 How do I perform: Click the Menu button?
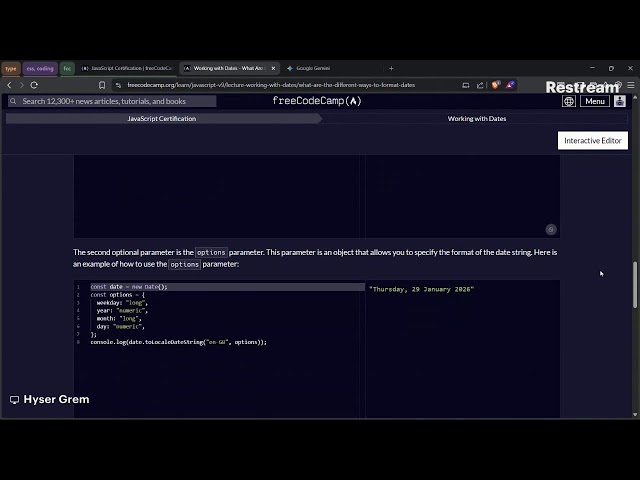595,101
